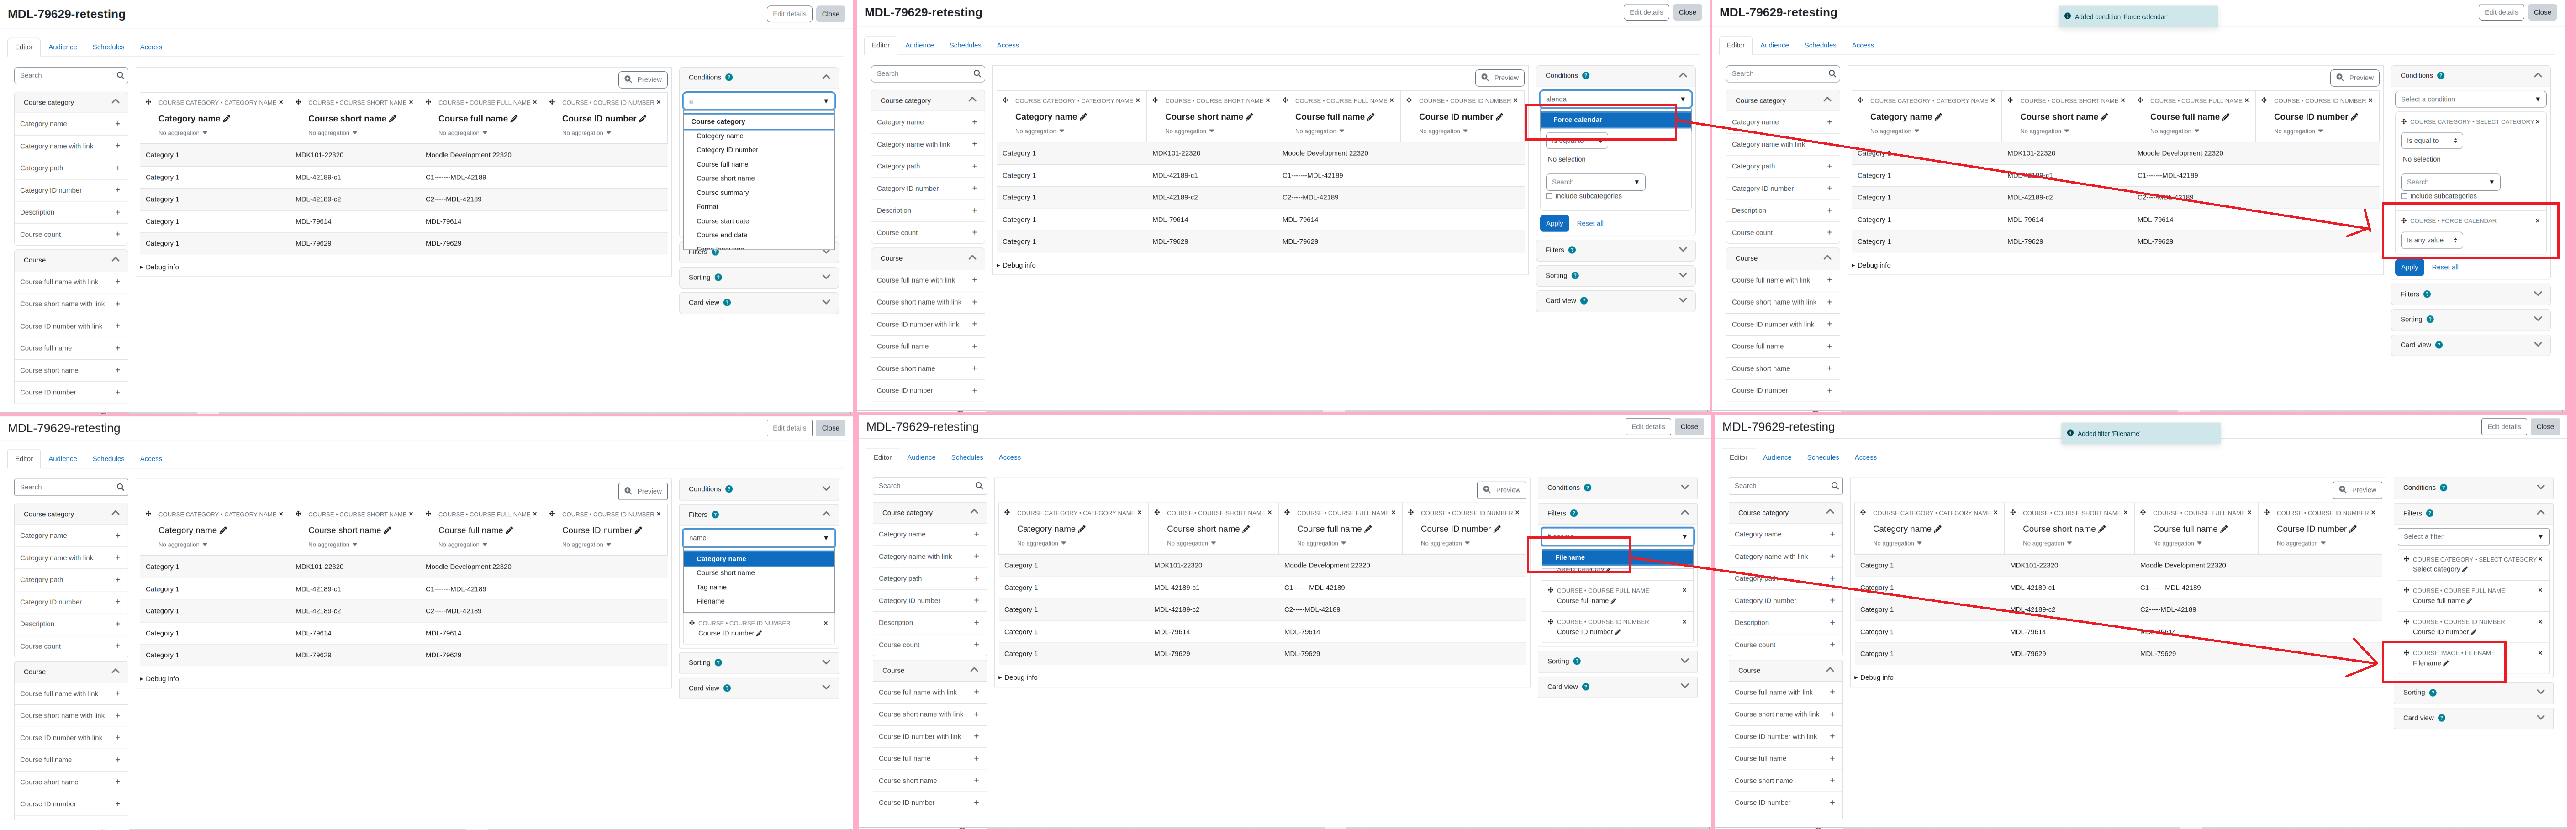Remove Course ID number column, 'Tag name' screenshot
The width and height of the screenshot is (2576, 840).
658,514
